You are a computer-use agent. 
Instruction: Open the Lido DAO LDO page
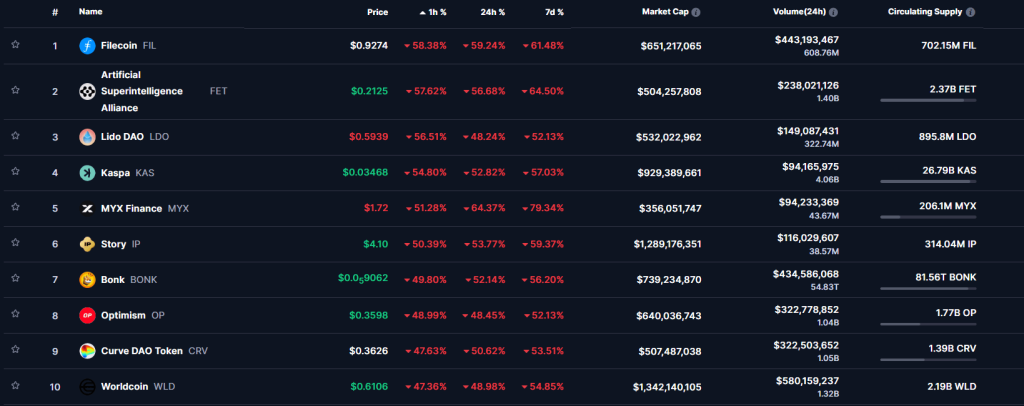(x=135, y=137)
